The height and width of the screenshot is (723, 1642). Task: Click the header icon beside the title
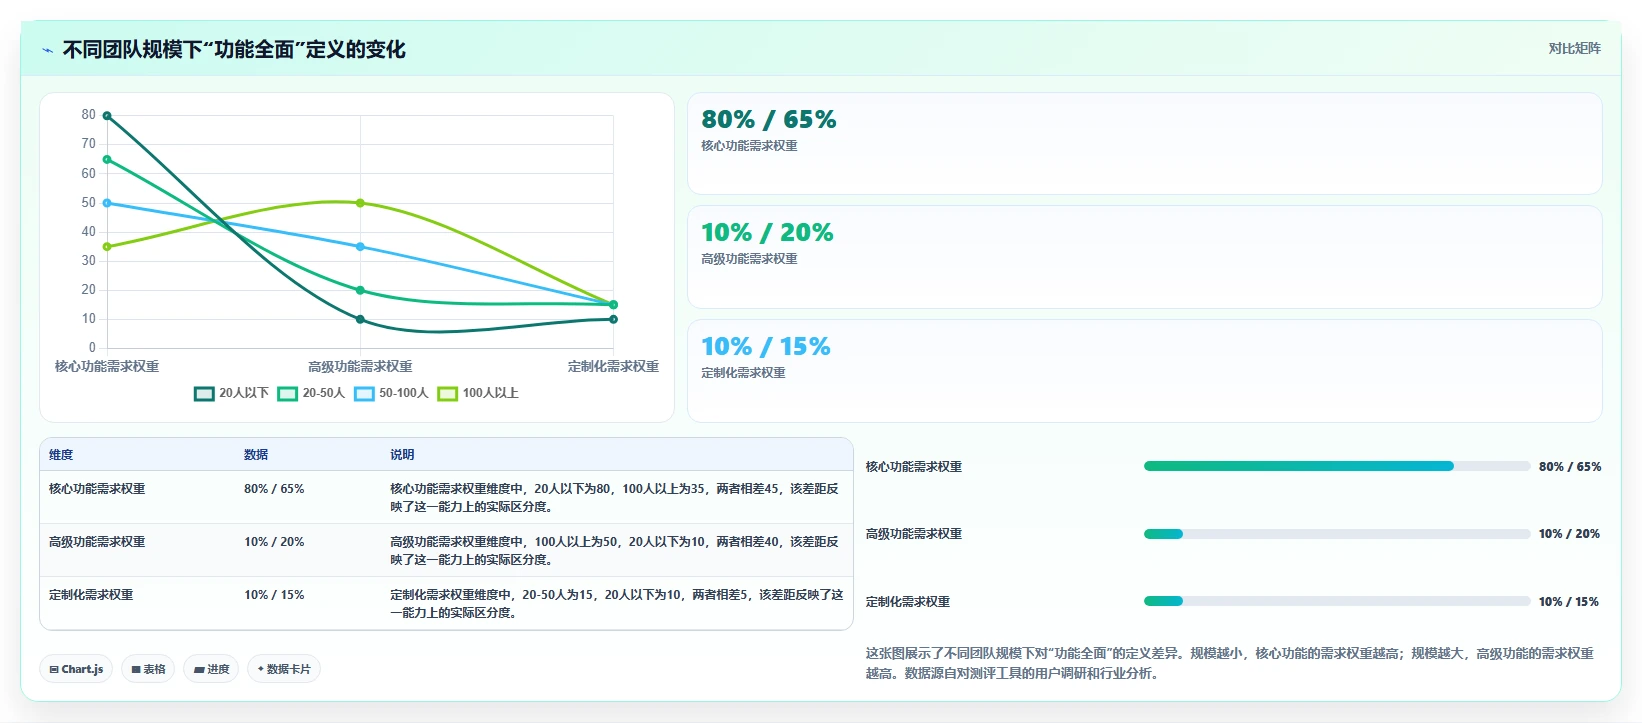[x=47, y=50]
